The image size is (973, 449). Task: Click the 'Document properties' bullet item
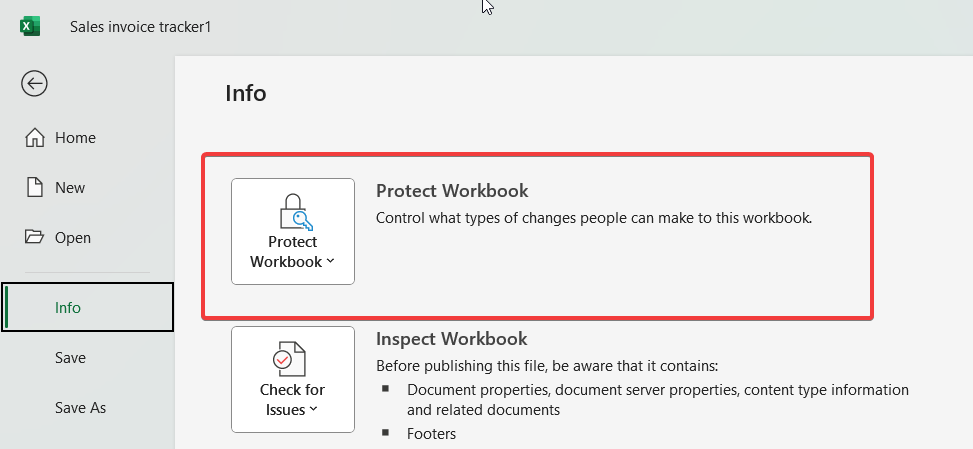pyautogui.click(x=658, y=399)
